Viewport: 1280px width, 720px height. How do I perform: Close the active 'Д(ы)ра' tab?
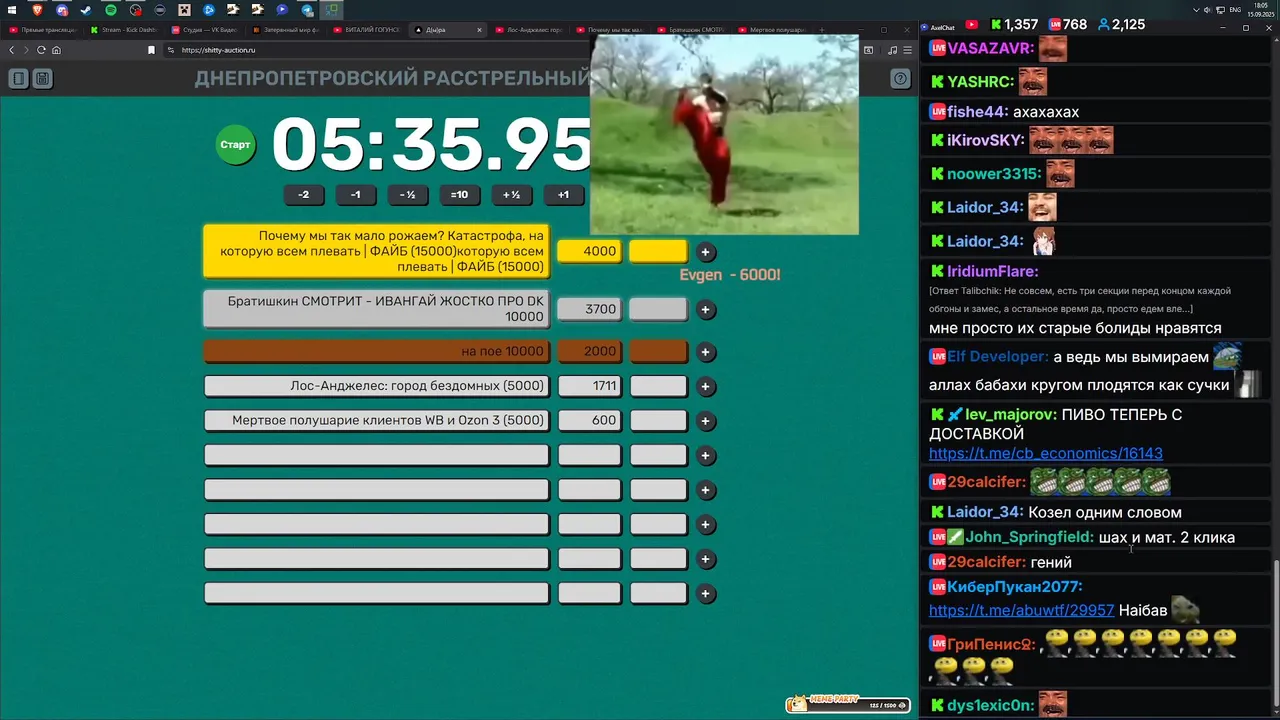pyautogui.click(x=479, y=30)
